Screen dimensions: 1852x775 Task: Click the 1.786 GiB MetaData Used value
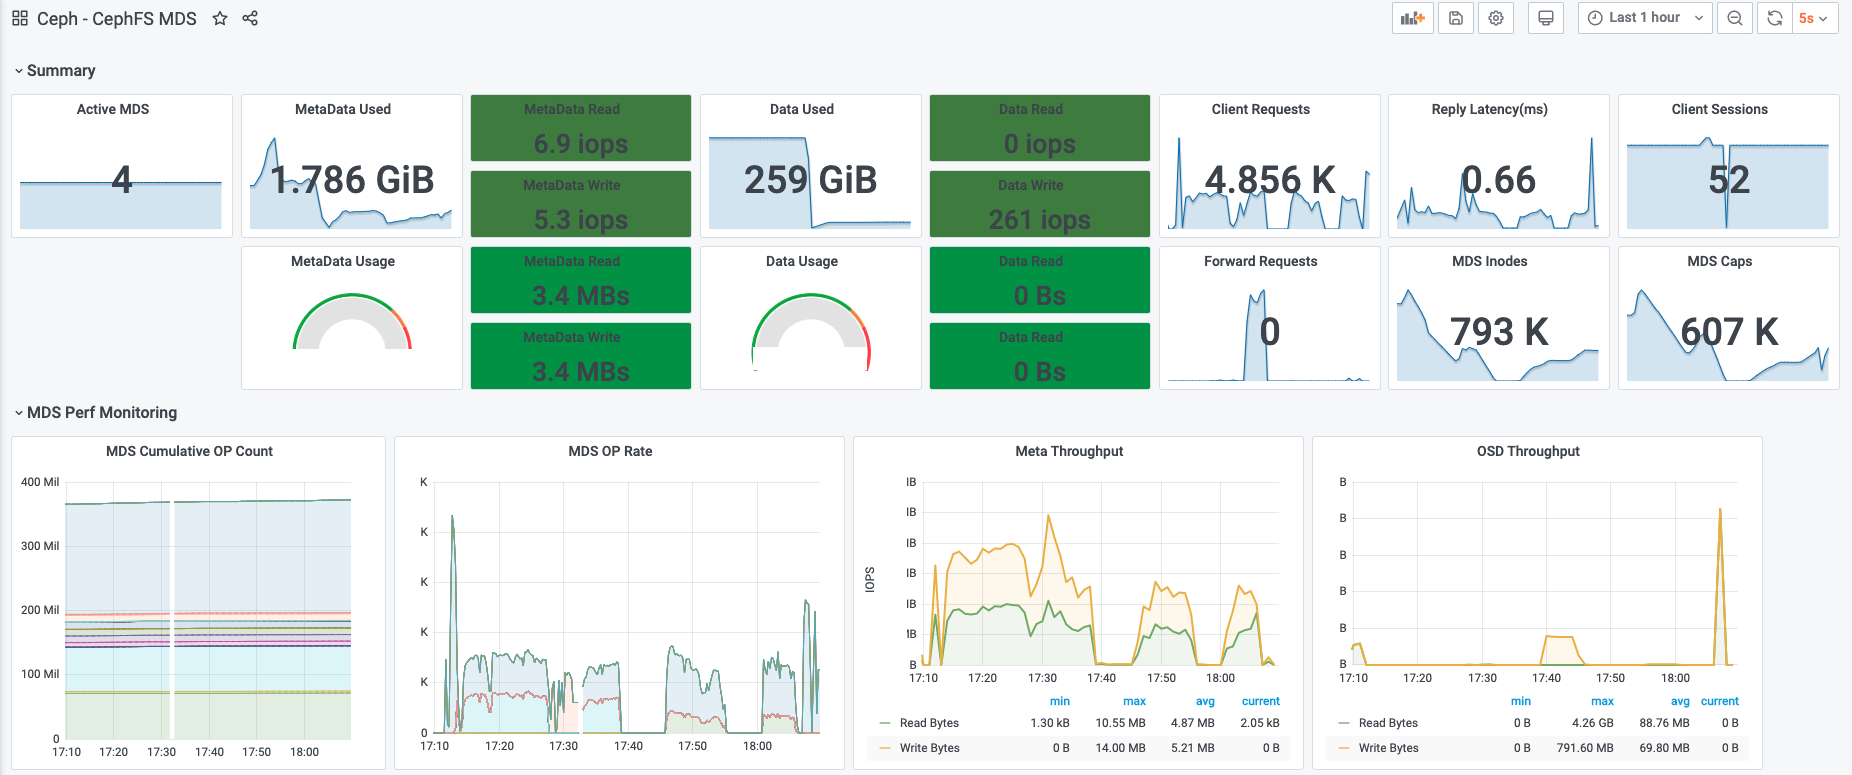point(352,180)
